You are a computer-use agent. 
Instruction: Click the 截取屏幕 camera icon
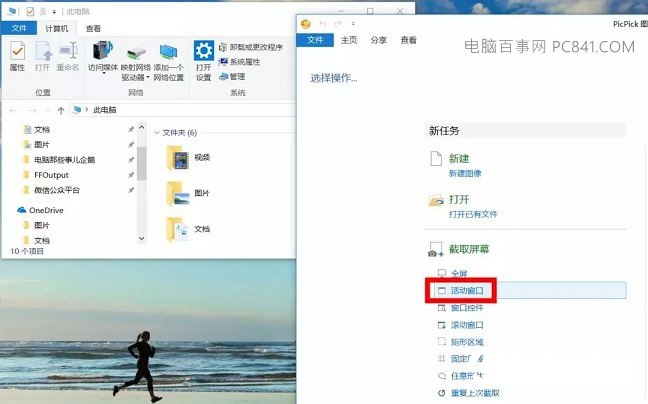point(436,250)
